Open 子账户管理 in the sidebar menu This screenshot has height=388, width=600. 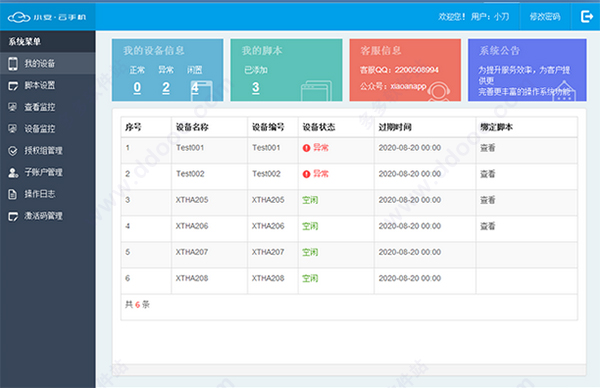pos(47,173)
